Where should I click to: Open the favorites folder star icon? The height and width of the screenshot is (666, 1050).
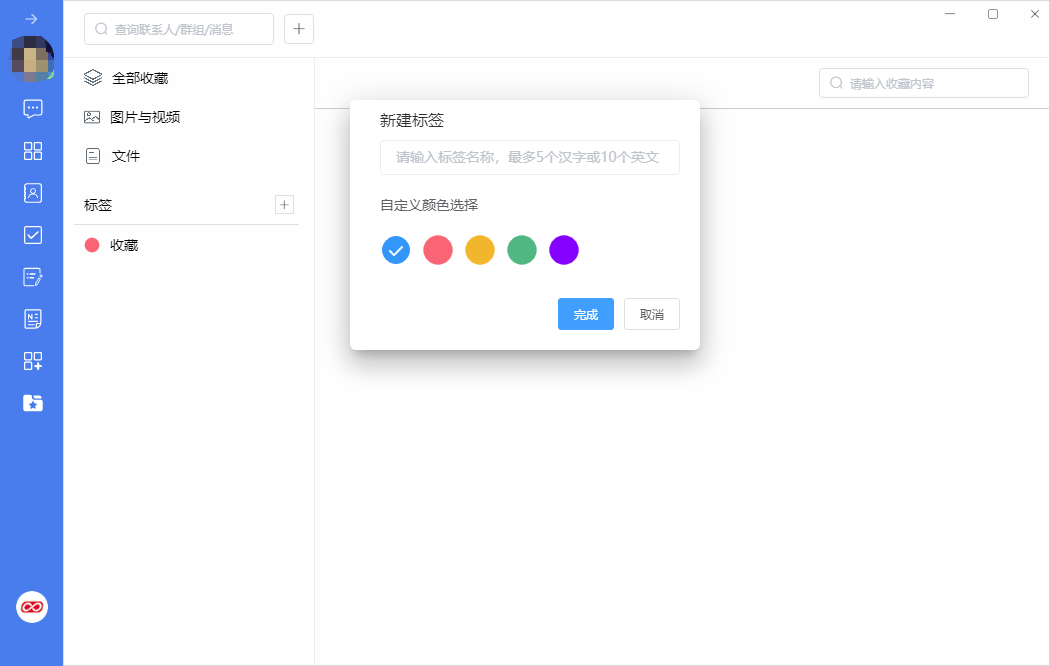point(32,403)
